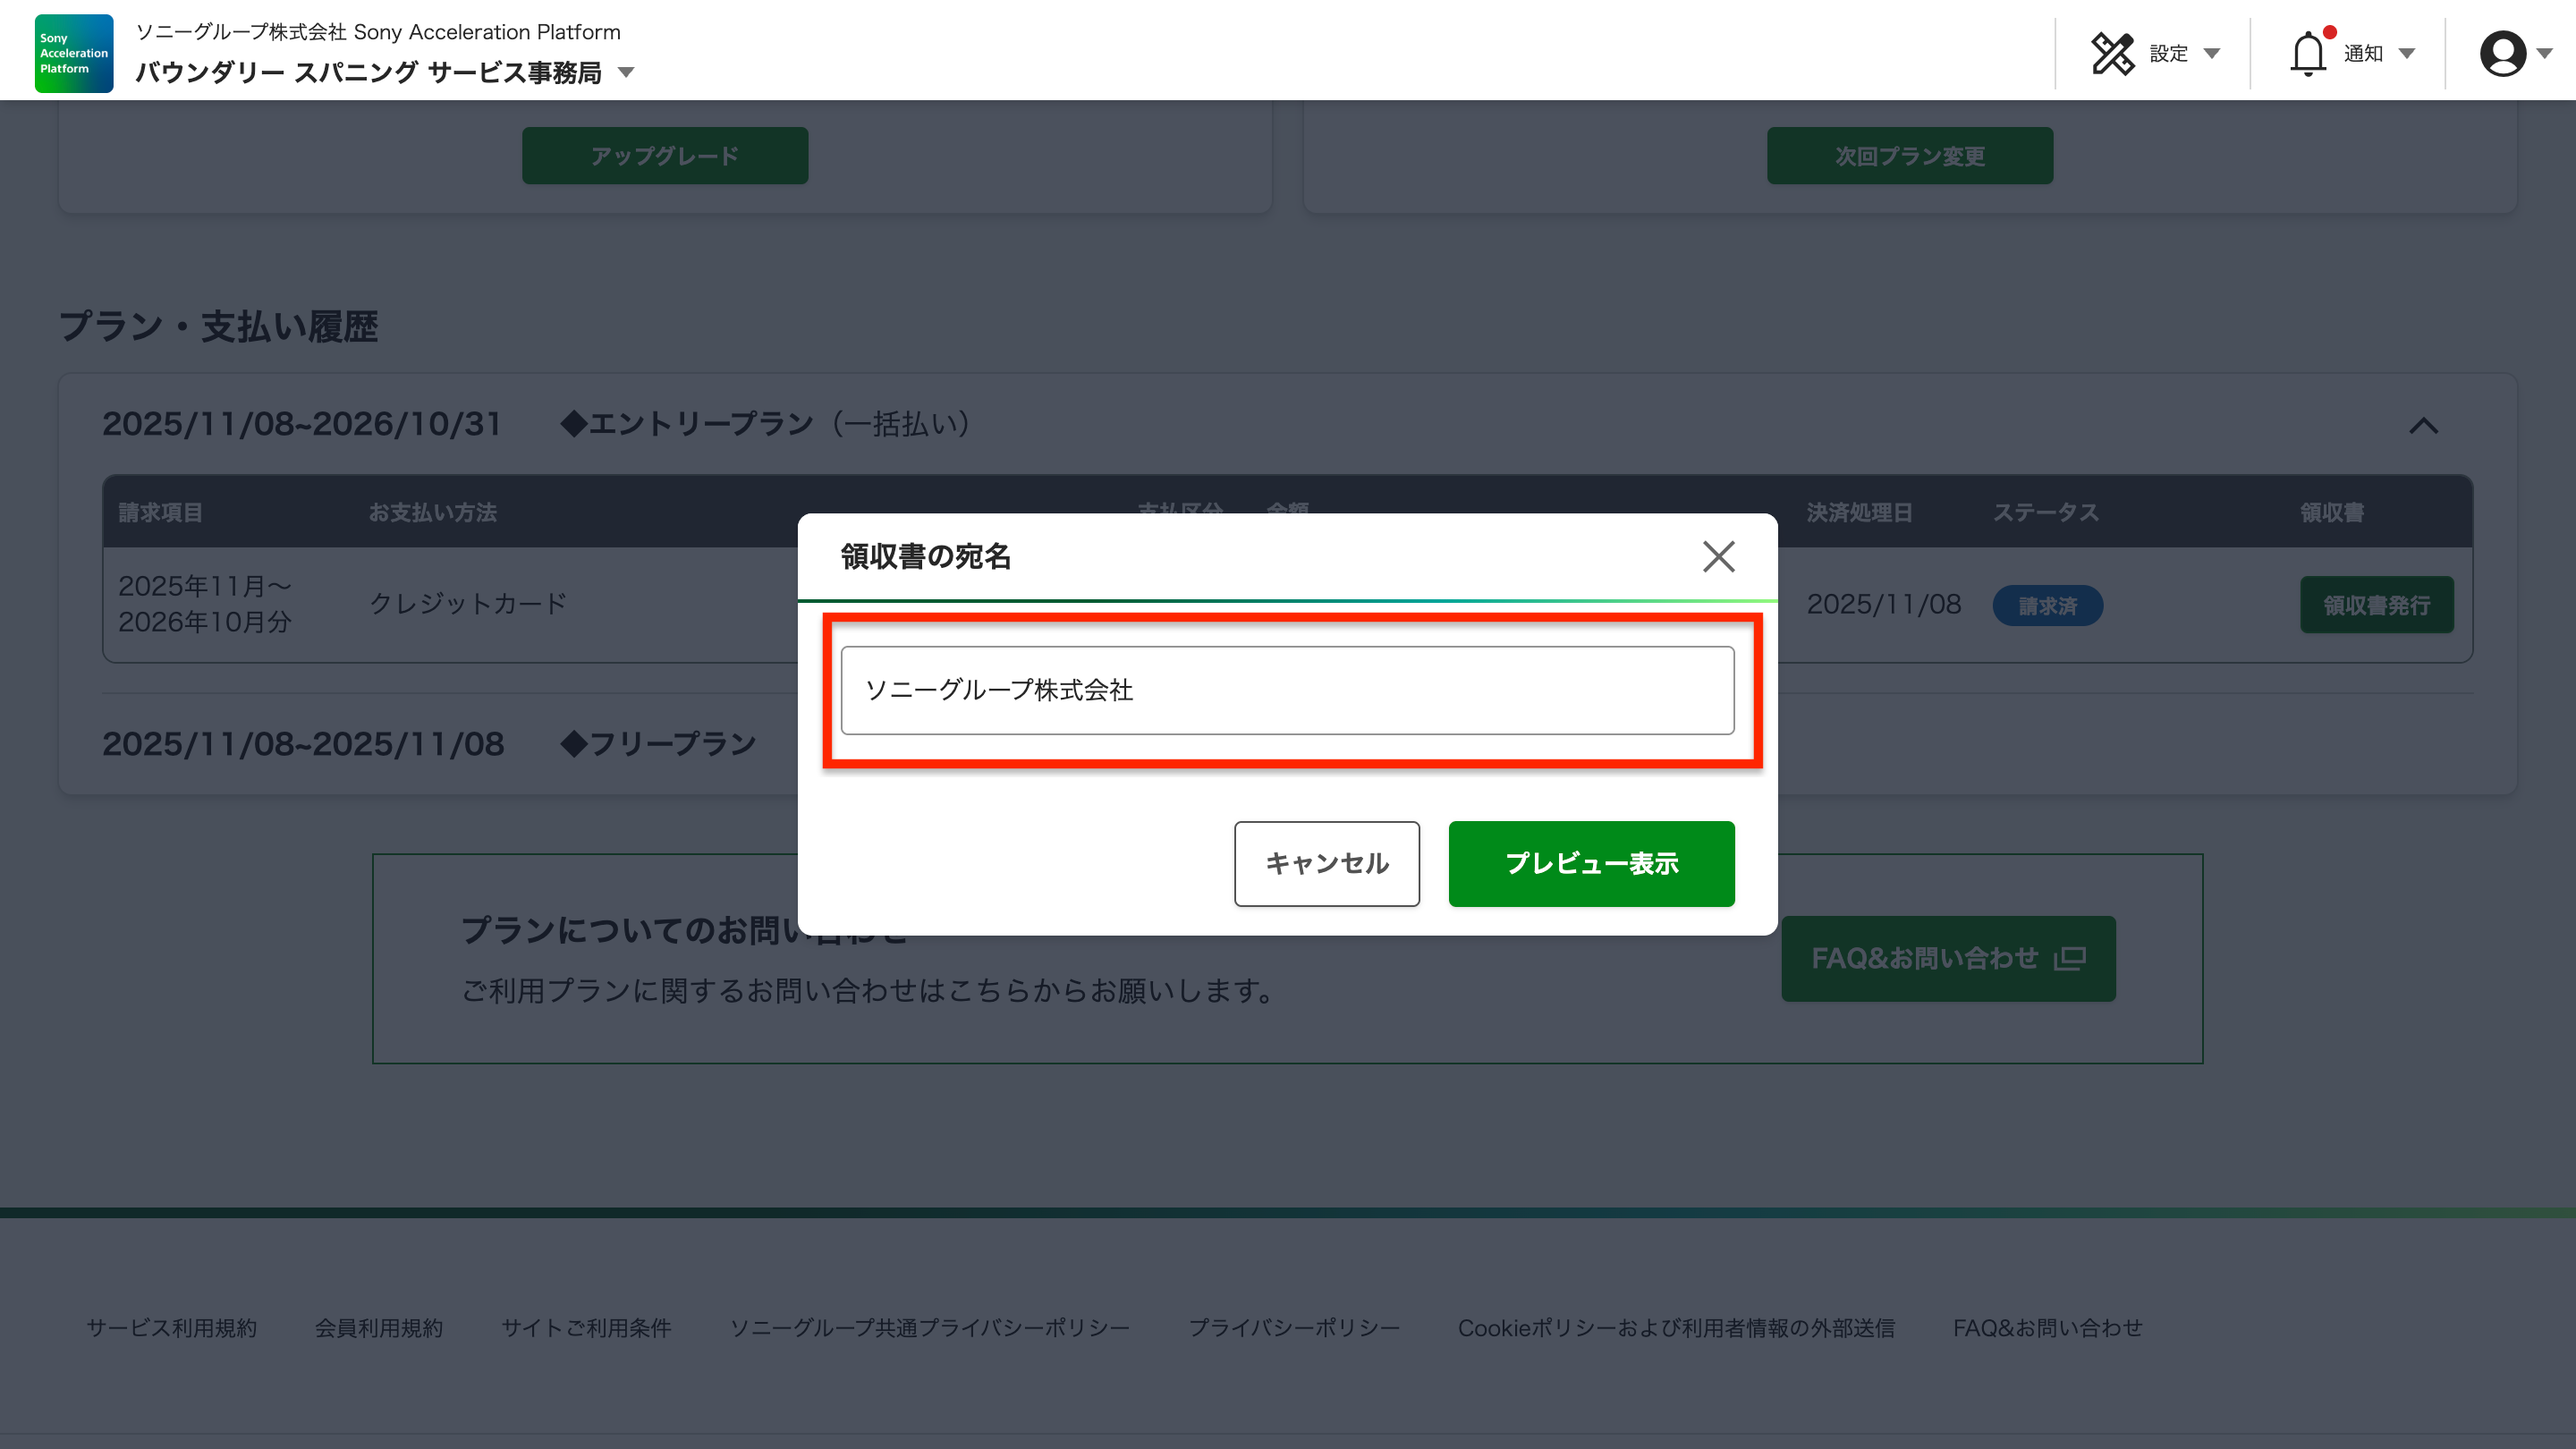The image size is (2576, 1449).
Task: Click the アップグレード button
Action: pyautogui.click(x=664, y=155)
